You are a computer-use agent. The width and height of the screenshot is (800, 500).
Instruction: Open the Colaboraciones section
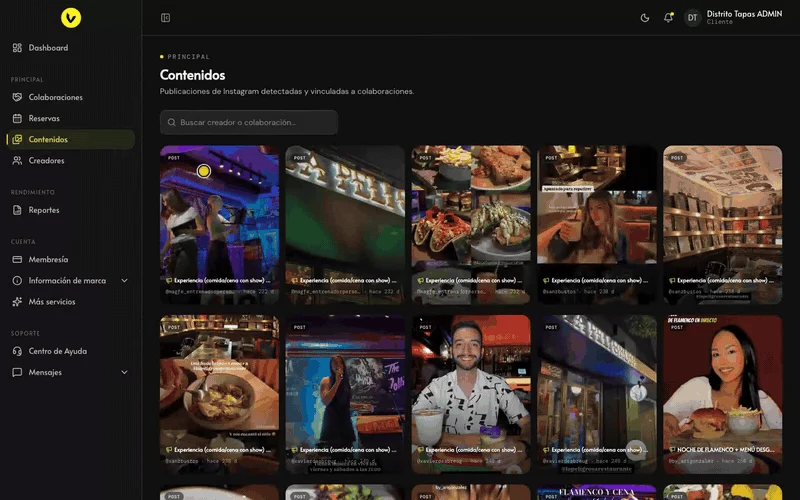70,97
